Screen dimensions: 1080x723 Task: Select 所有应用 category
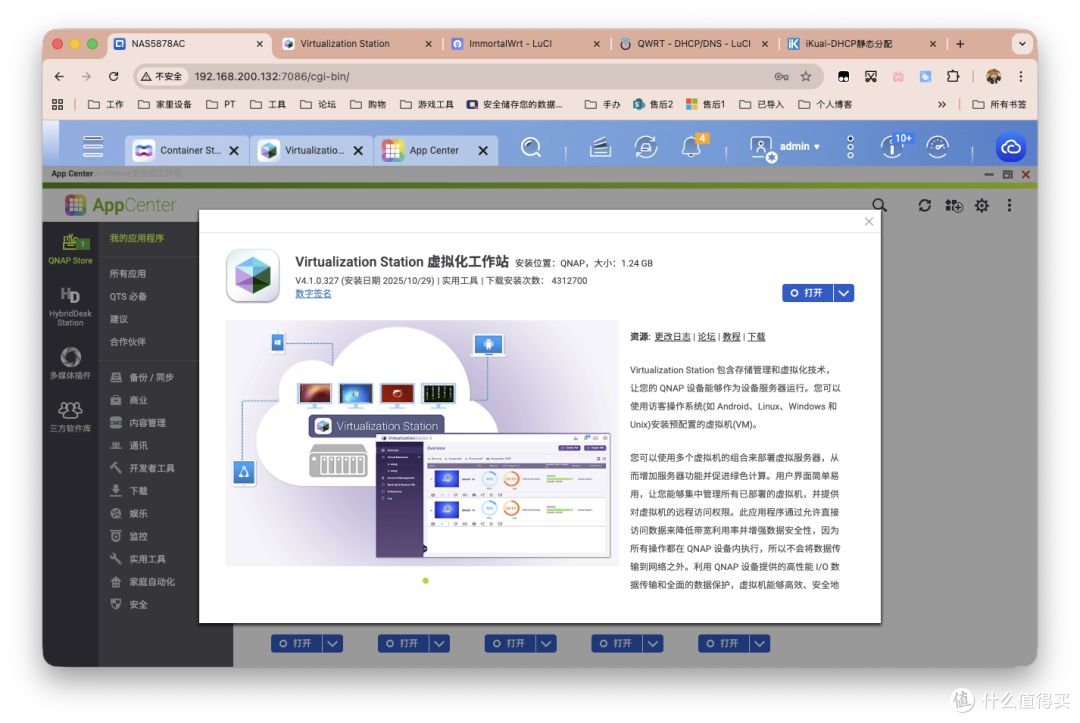[x=128, y=273]
